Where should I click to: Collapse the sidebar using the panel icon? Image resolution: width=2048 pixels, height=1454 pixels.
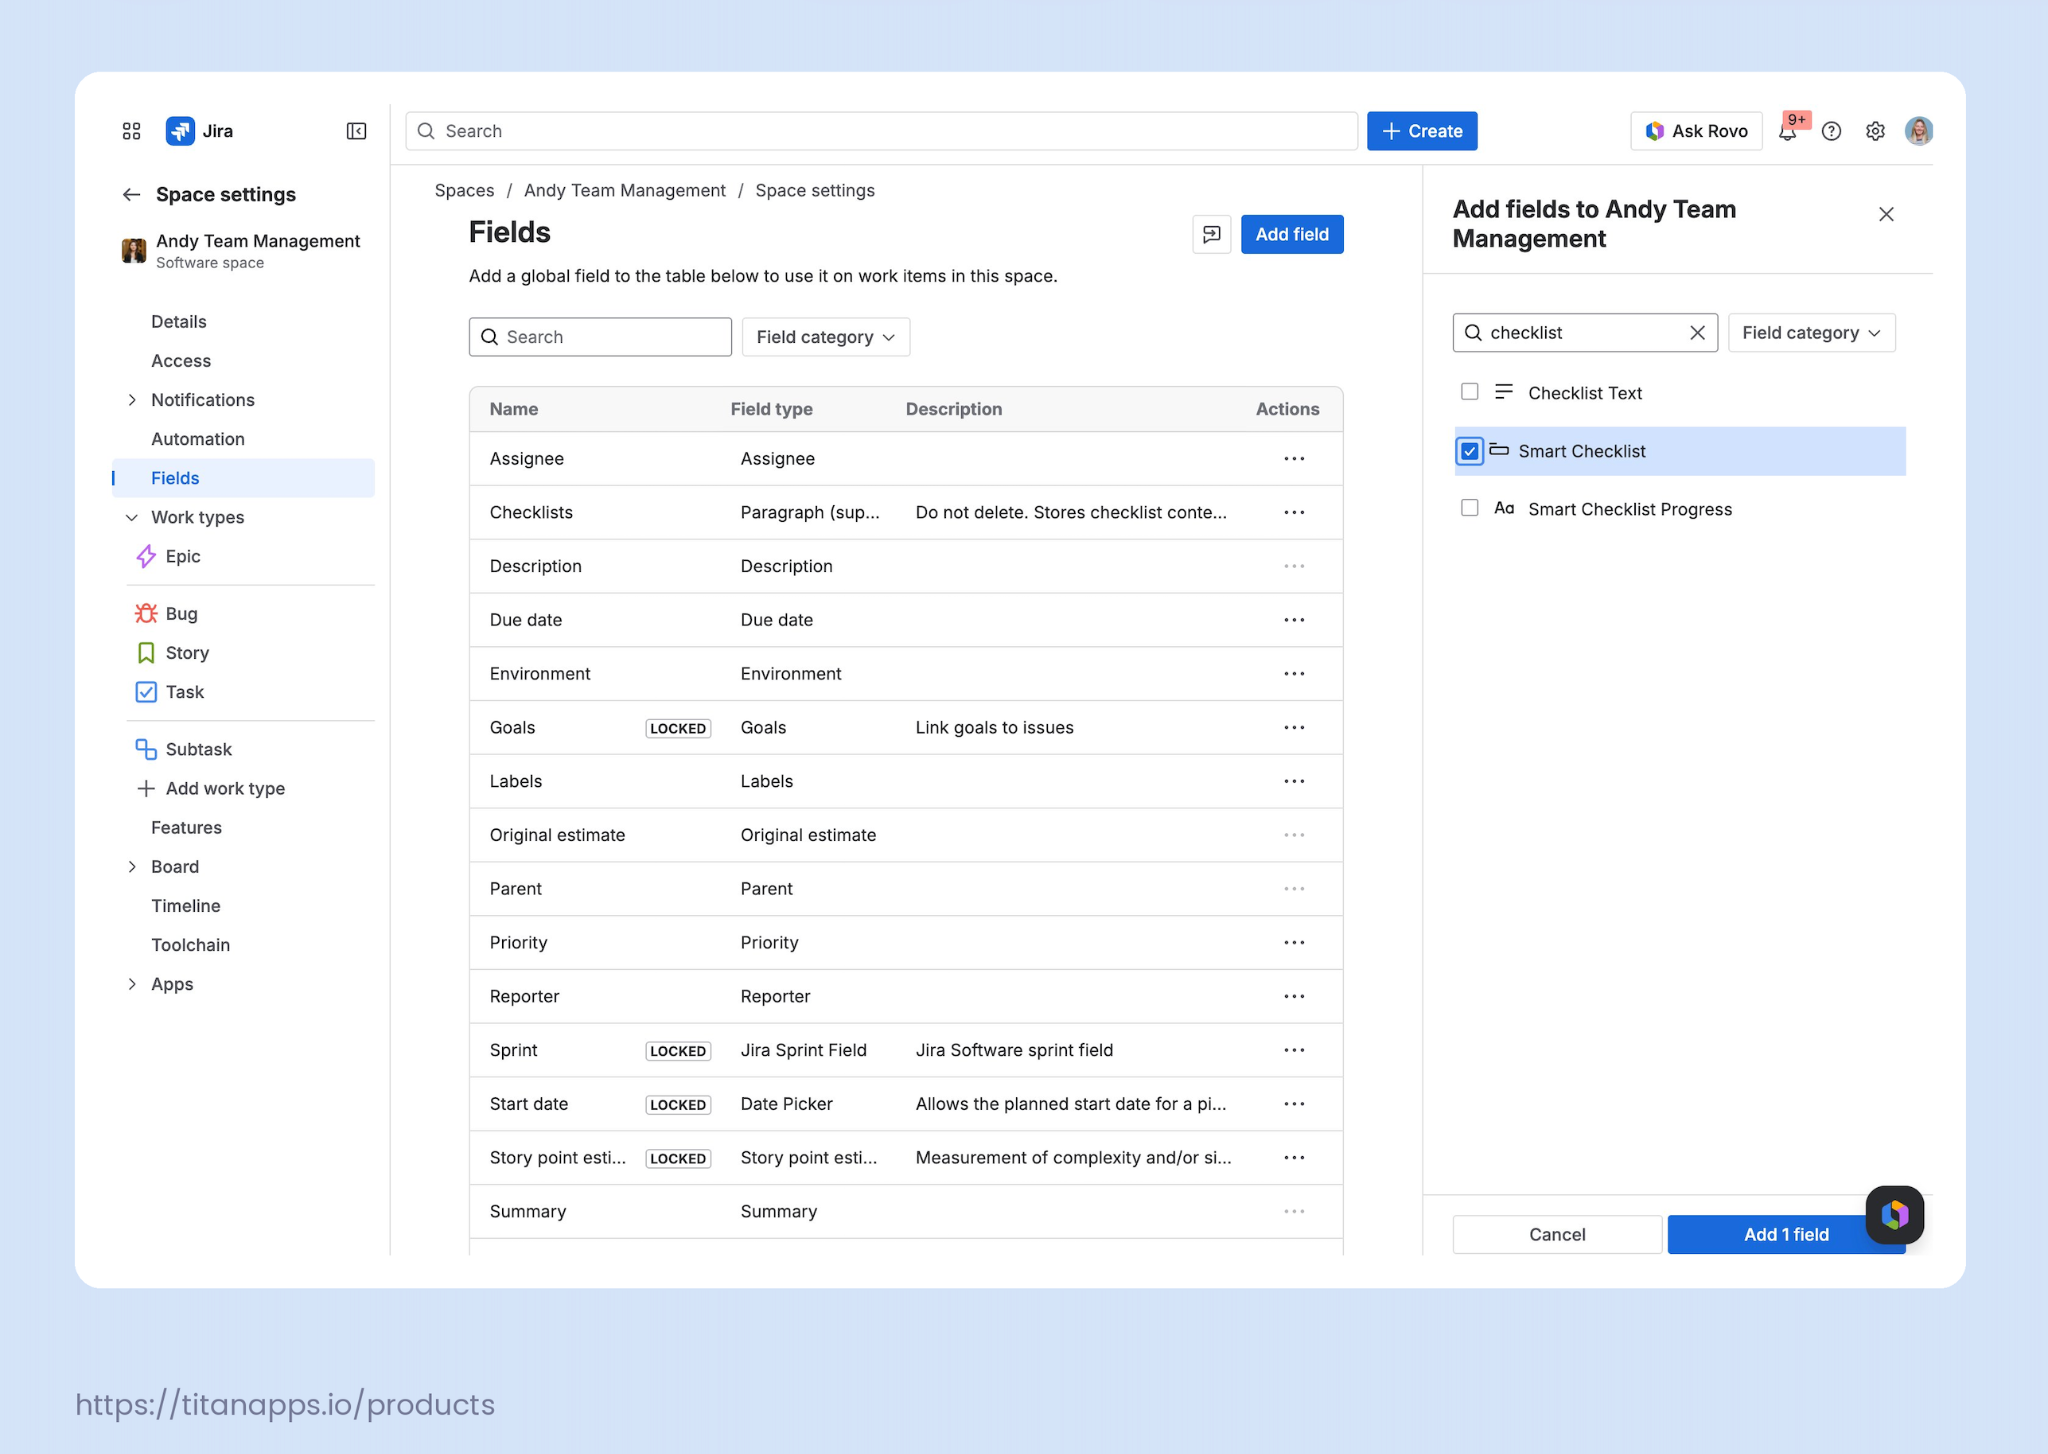356,131
